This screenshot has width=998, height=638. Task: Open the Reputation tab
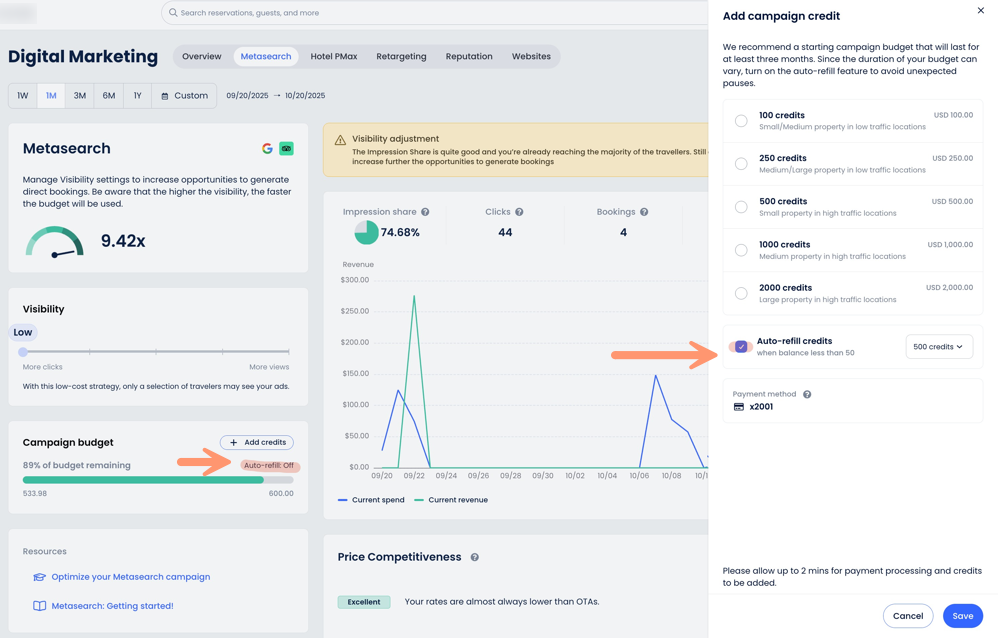tap(469, 57)
